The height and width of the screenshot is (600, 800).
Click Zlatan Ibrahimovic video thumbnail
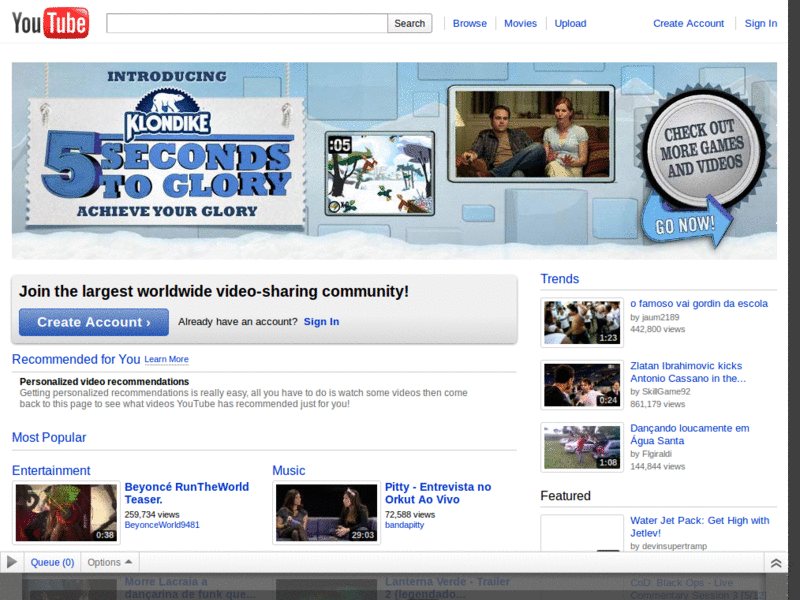pos(582,385)
